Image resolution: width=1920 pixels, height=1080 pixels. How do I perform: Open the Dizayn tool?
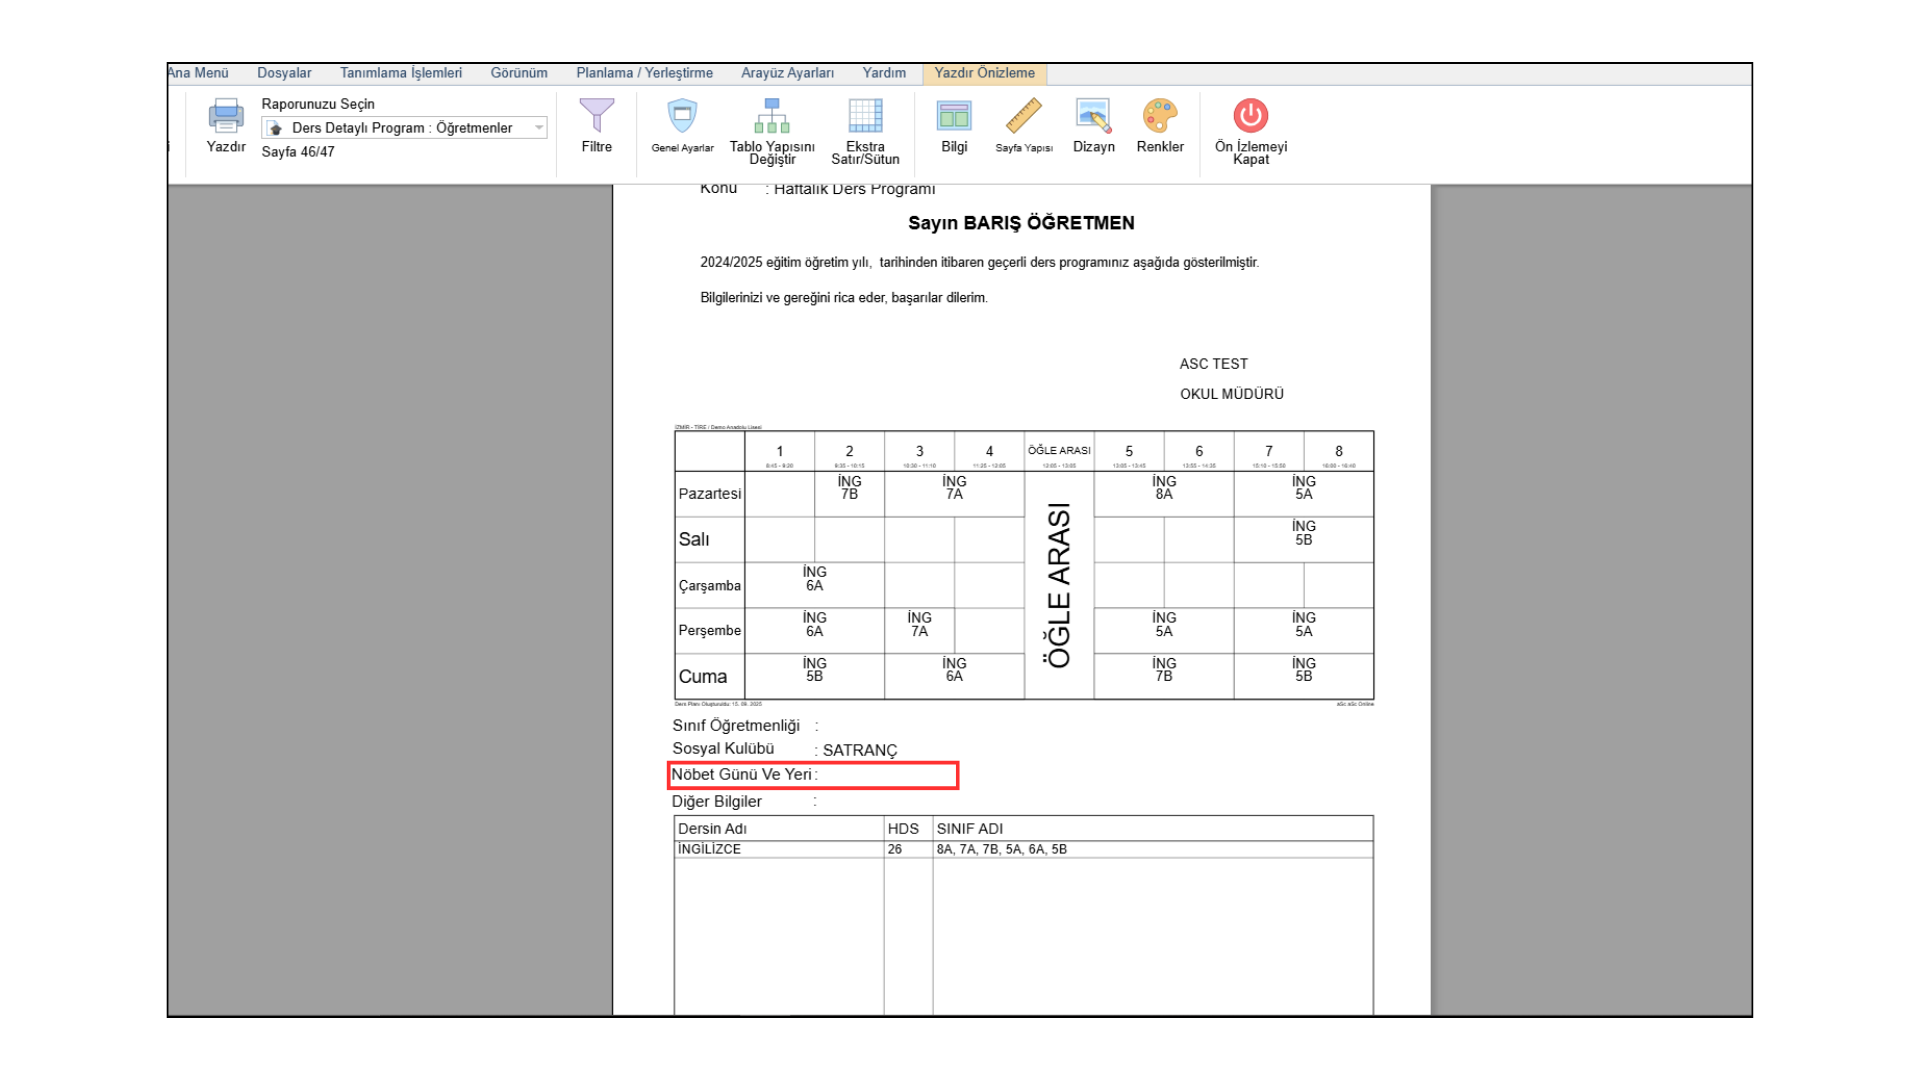coord(1093,117)
